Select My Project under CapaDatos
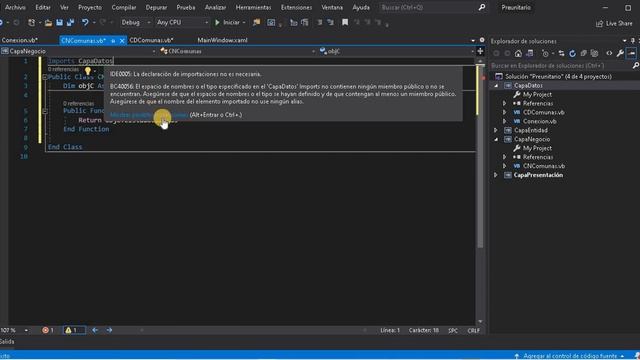Screen dimensions: 640x360 coord(537,95)
